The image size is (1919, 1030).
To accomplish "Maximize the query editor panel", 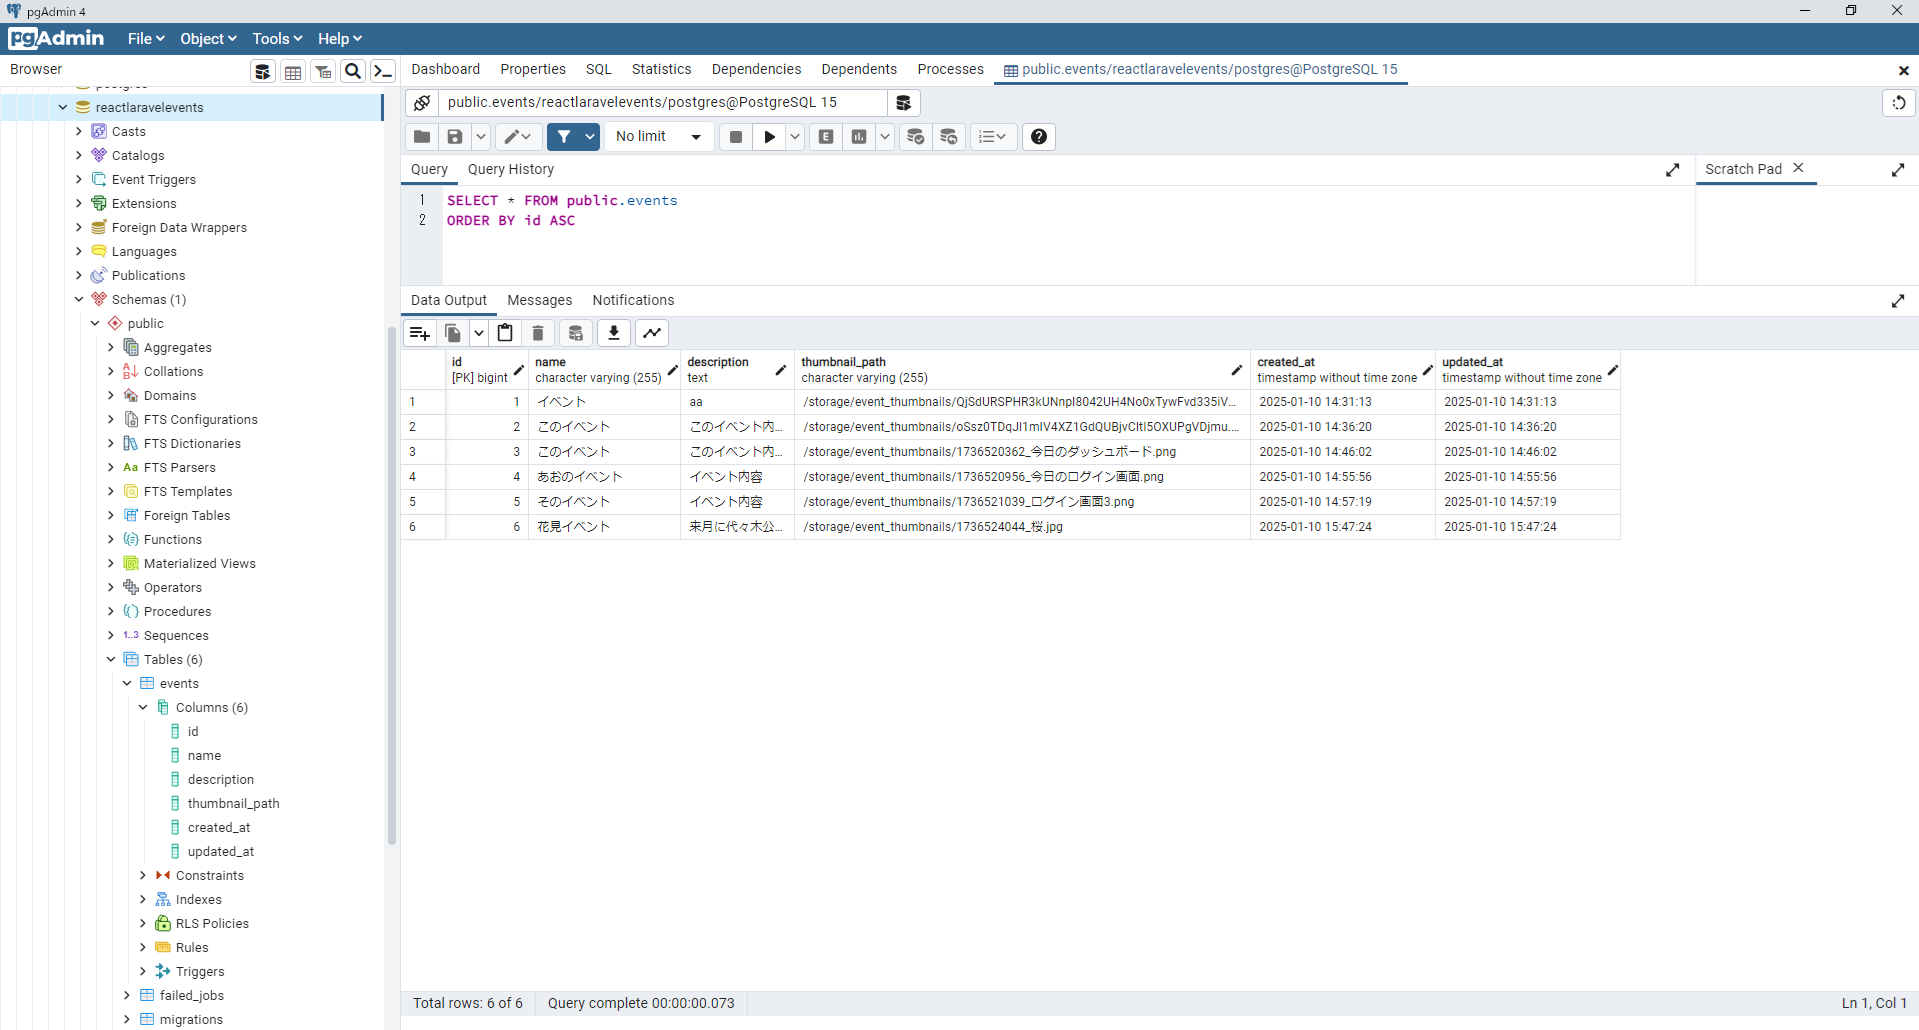I will point(1673,170).
